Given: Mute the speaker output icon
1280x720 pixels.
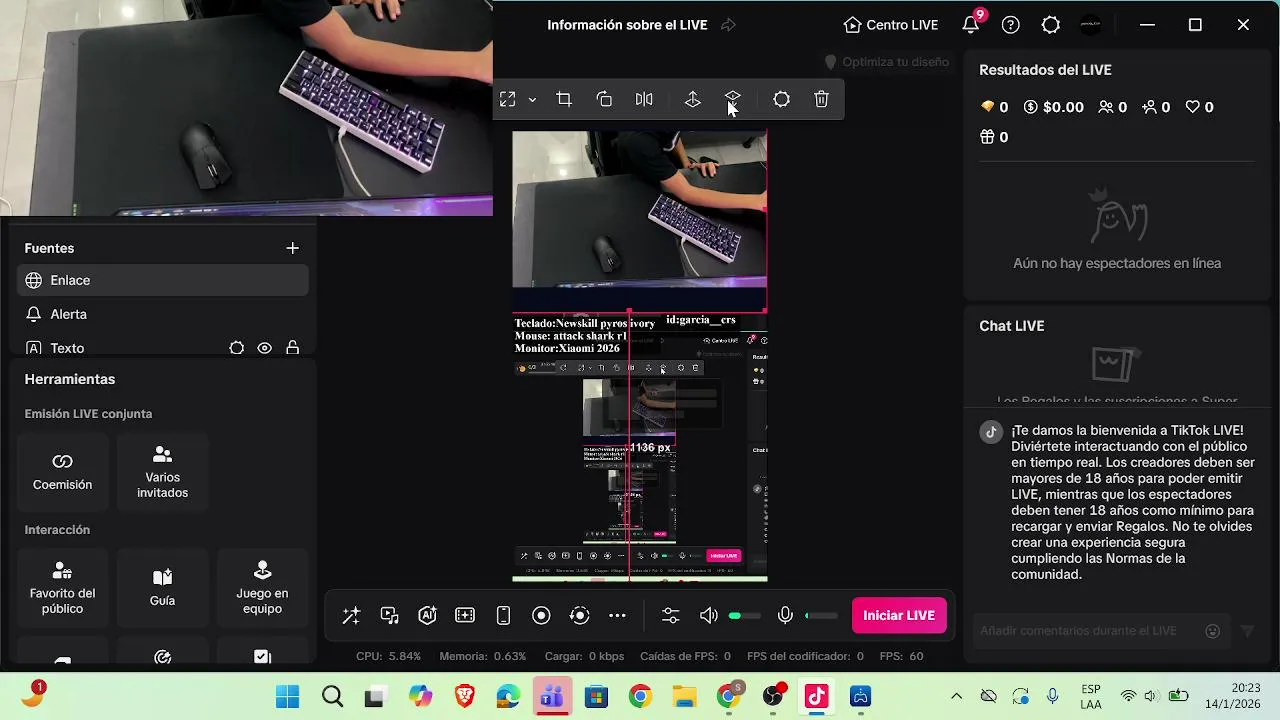Looking at the screenshot, I should pyautogui.click(x=709, y=615).
